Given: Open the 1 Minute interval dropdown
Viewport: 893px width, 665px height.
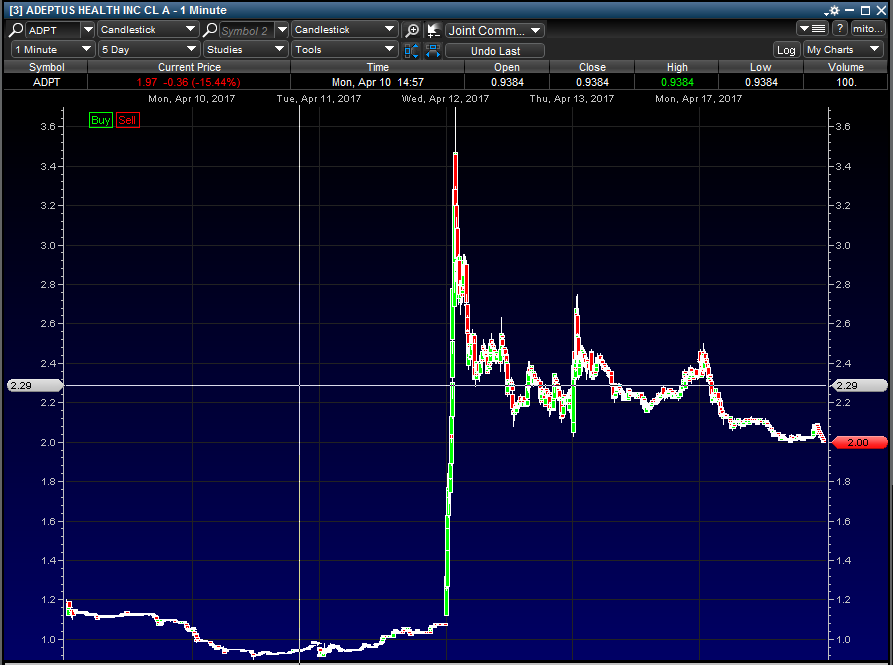Looking at the screenshot, I should [52, 50].
